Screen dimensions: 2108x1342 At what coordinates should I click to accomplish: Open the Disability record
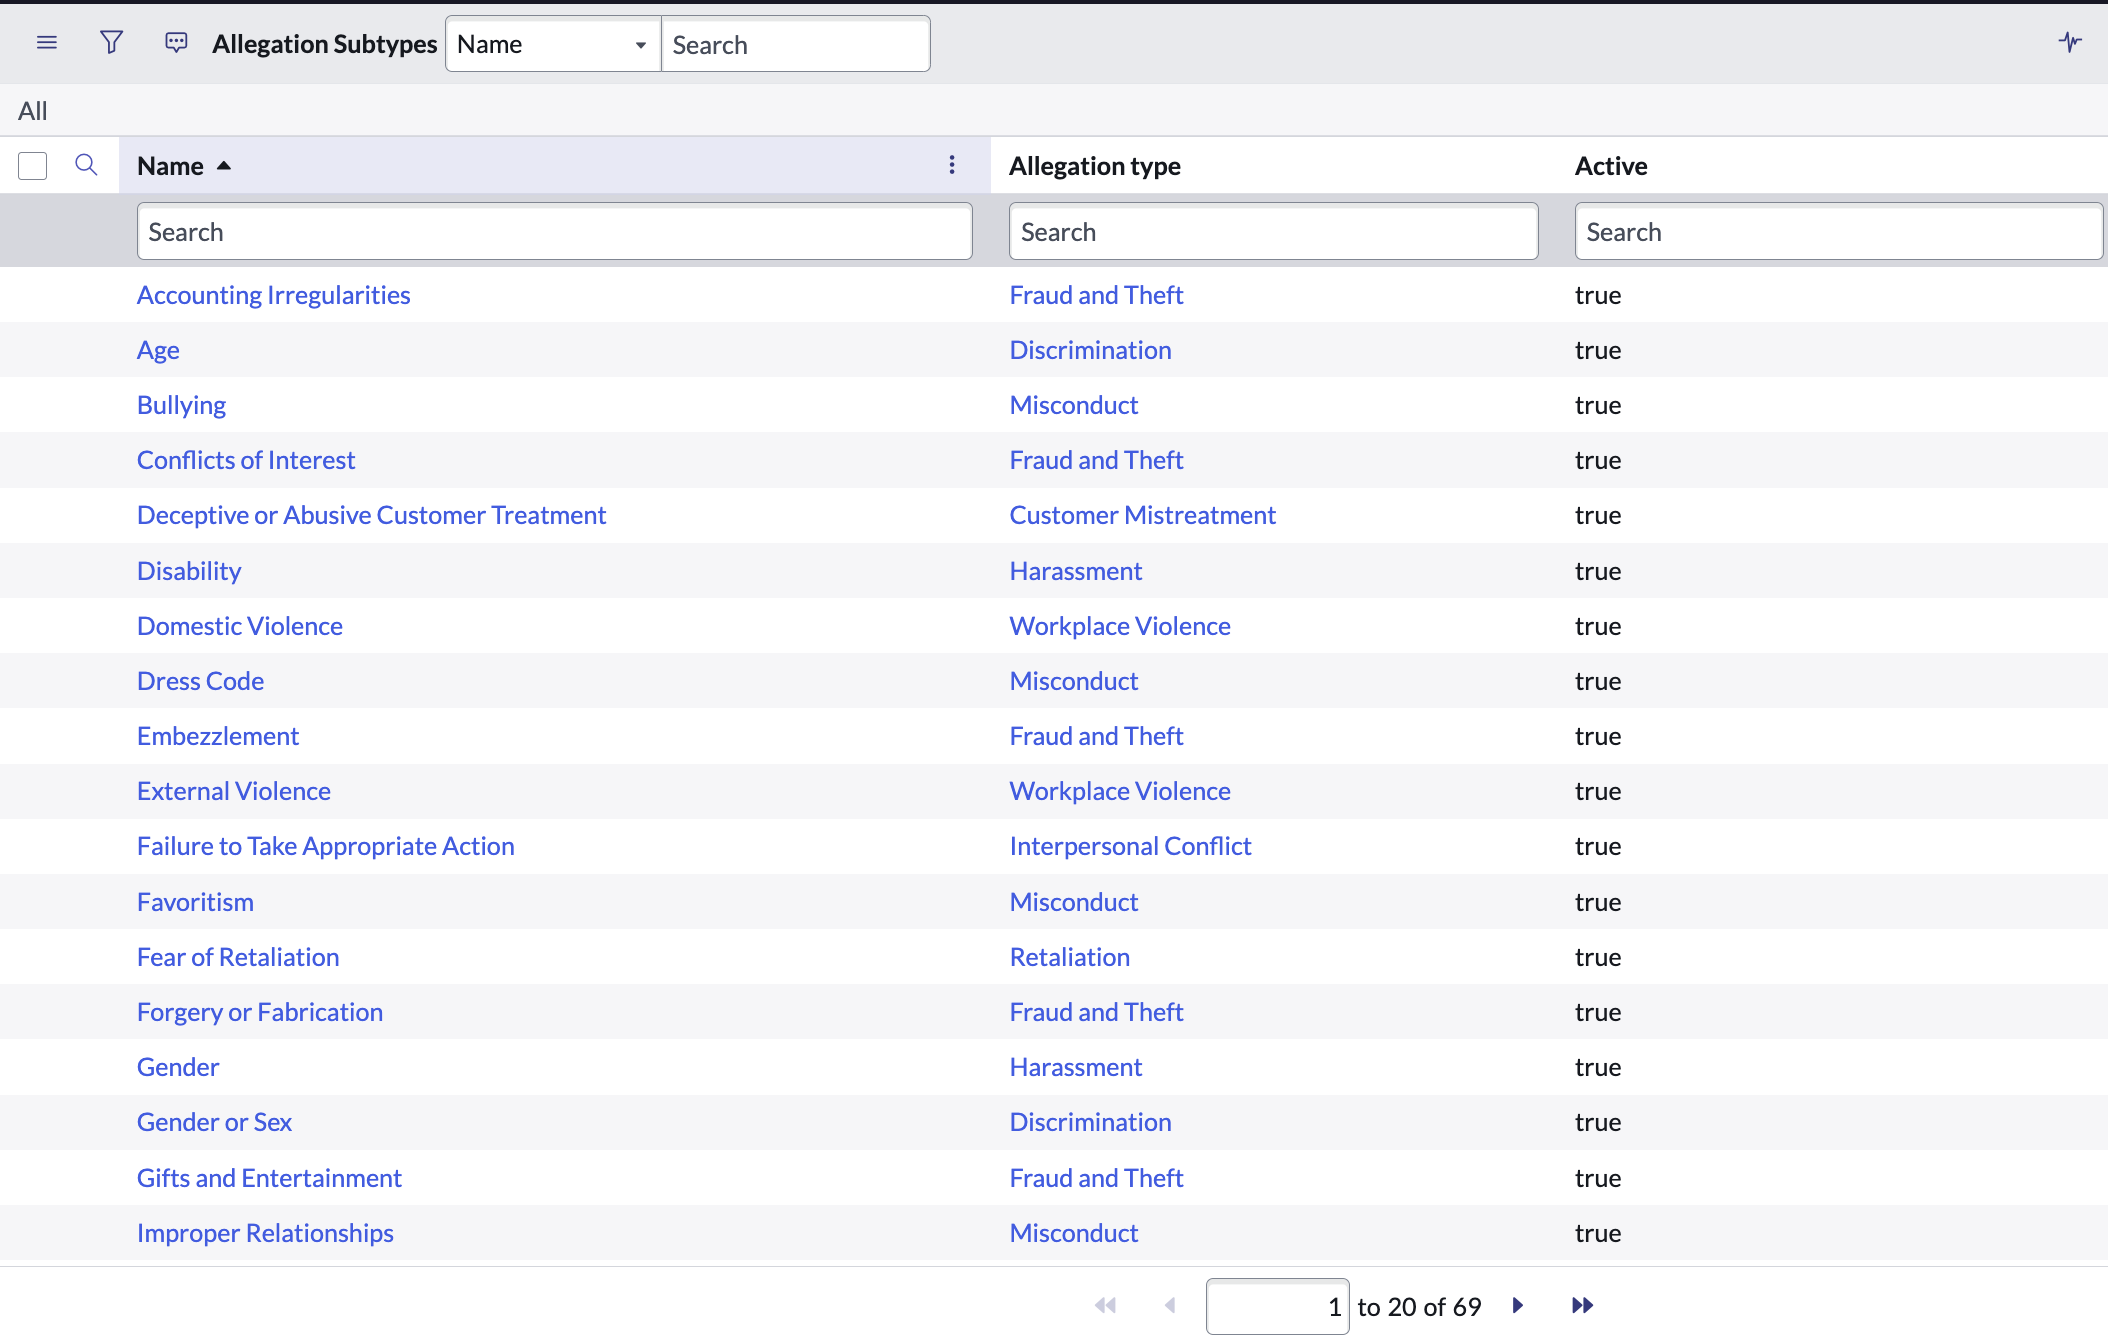point(189,571)
